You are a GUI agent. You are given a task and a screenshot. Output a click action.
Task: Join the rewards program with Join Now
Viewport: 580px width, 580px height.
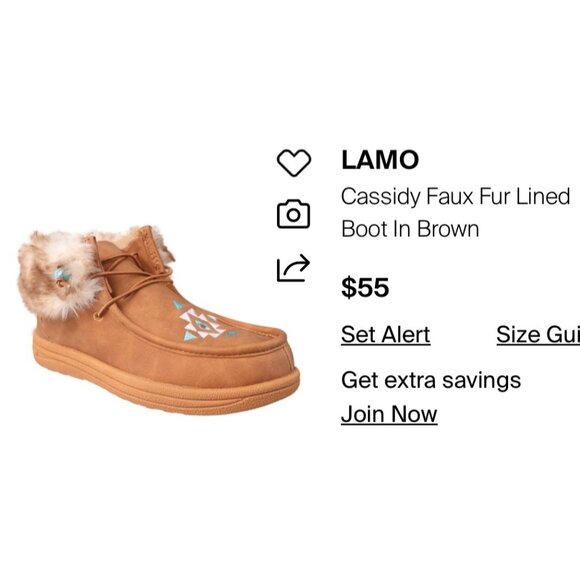pyautogui.click(x=389, y=414)
